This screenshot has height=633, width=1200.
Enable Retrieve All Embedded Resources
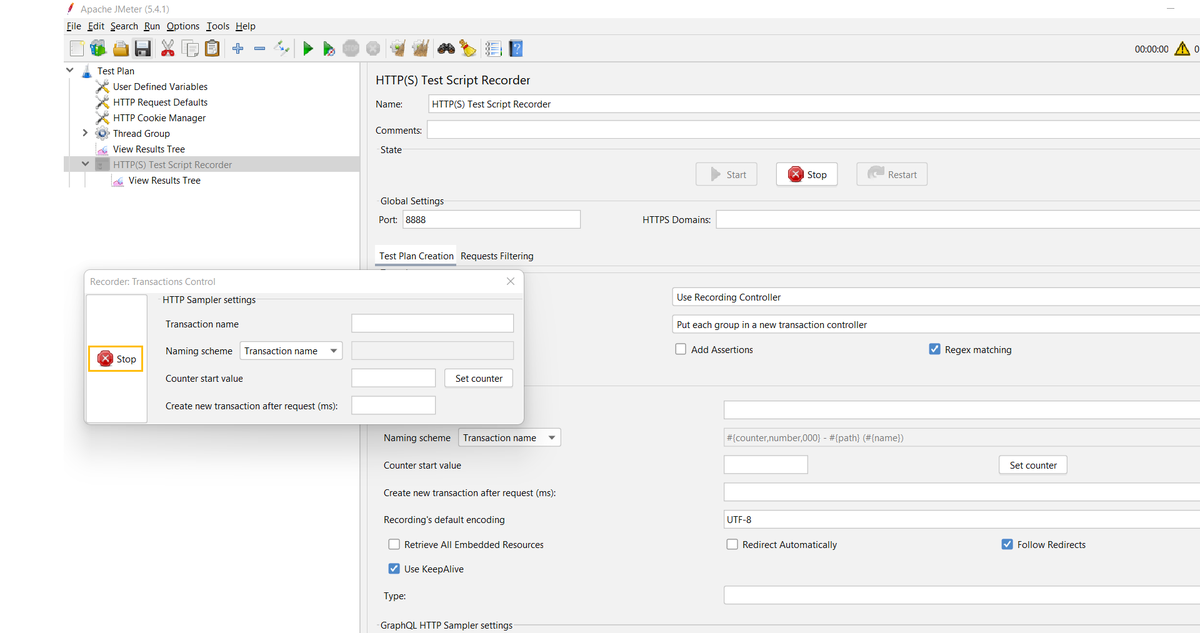point(394,544)
